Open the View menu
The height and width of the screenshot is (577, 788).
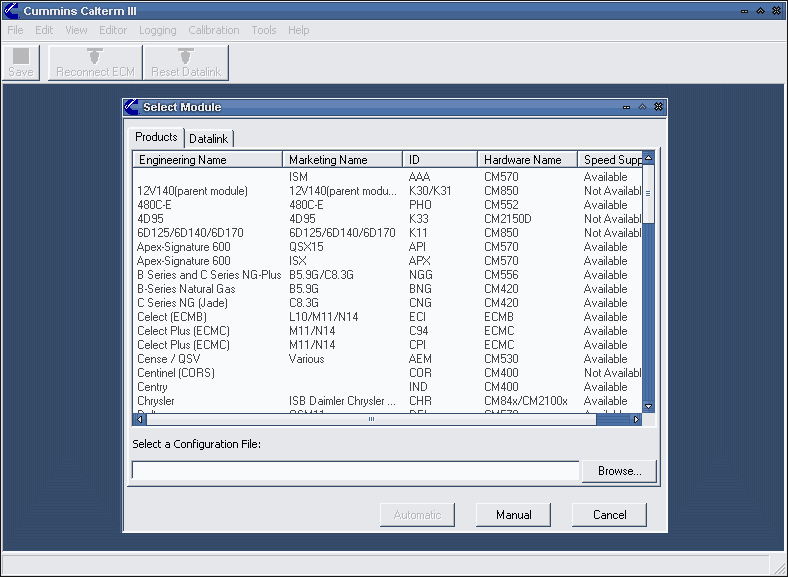click(x=76, y=30)
